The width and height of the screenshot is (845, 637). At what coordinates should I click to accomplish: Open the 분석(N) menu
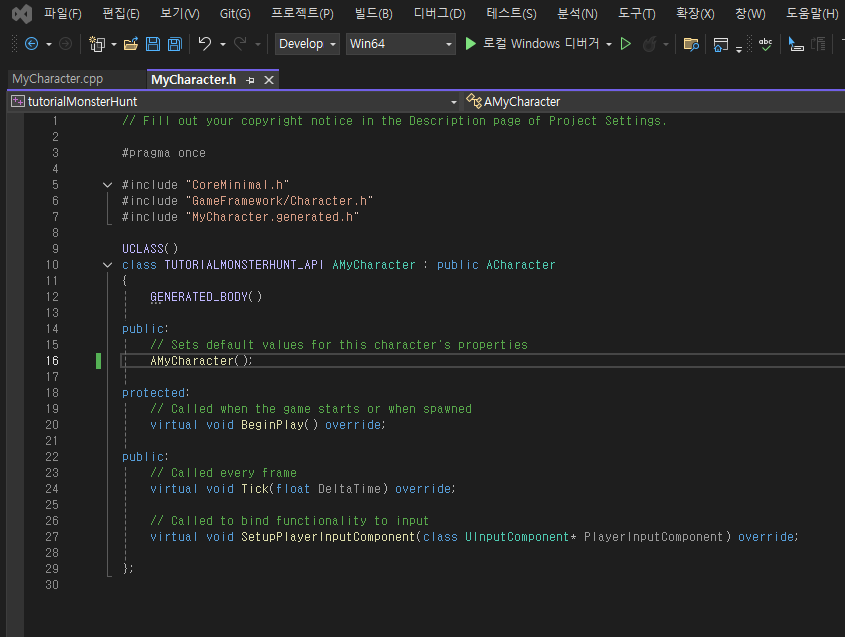[577, 13]
